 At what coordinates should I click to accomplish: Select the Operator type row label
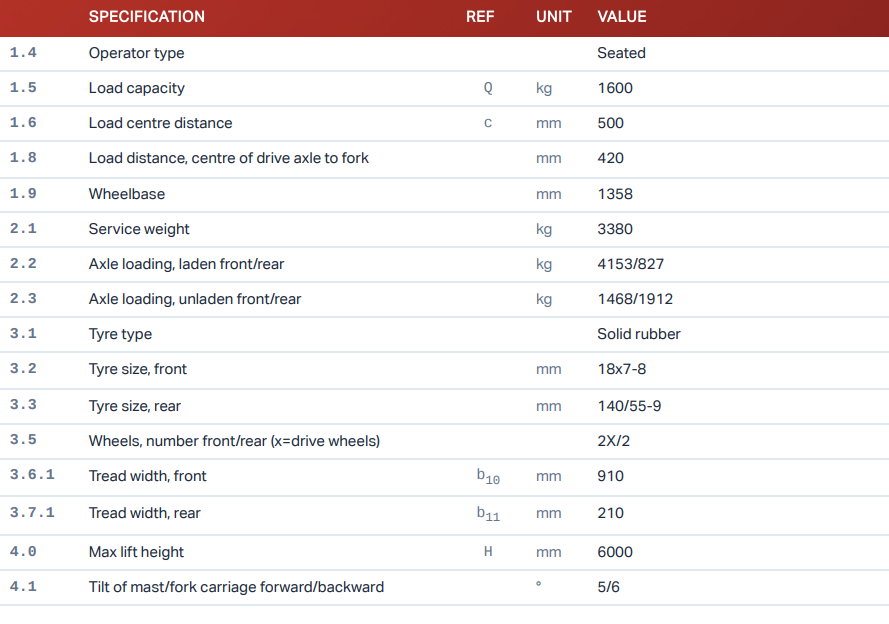[136, 53]
